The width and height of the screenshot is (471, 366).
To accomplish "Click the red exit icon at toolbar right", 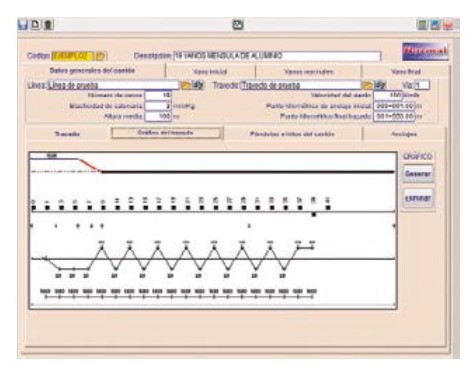I will (x=448, y=25).
